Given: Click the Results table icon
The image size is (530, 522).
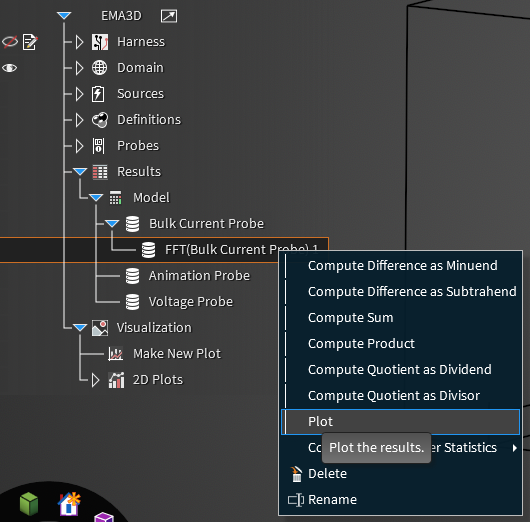Looking at the screenshot, I should (x=100, y=172).
